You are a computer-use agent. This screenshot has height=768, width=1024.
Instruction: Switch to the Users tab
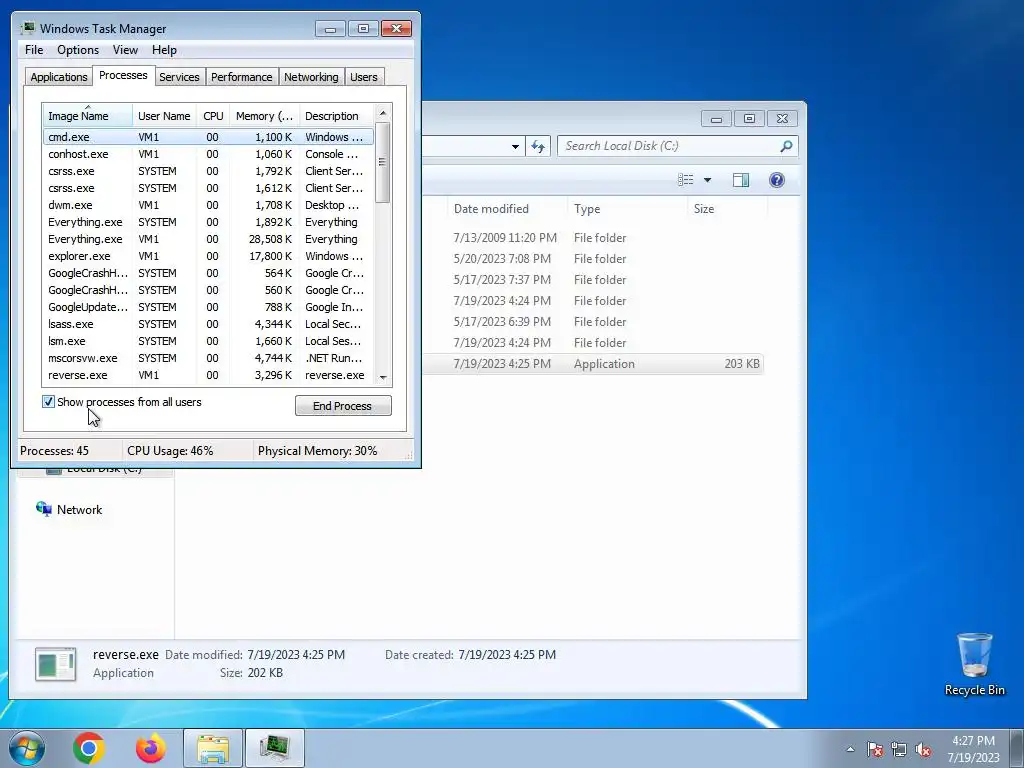click(x=364, y=77)
